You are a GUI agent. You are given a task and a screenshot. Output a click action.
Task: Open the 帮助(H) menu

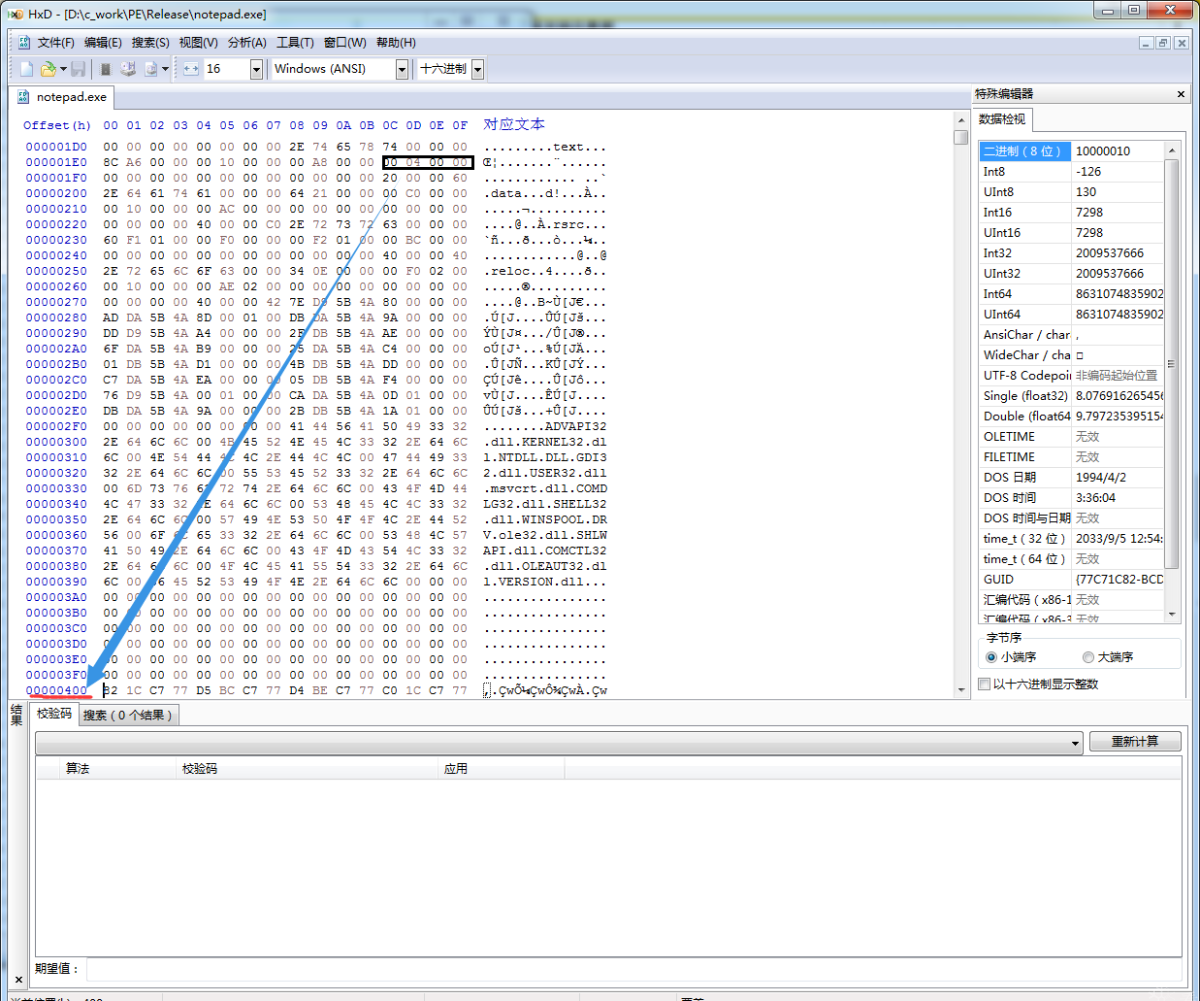(x=396, y=42)
